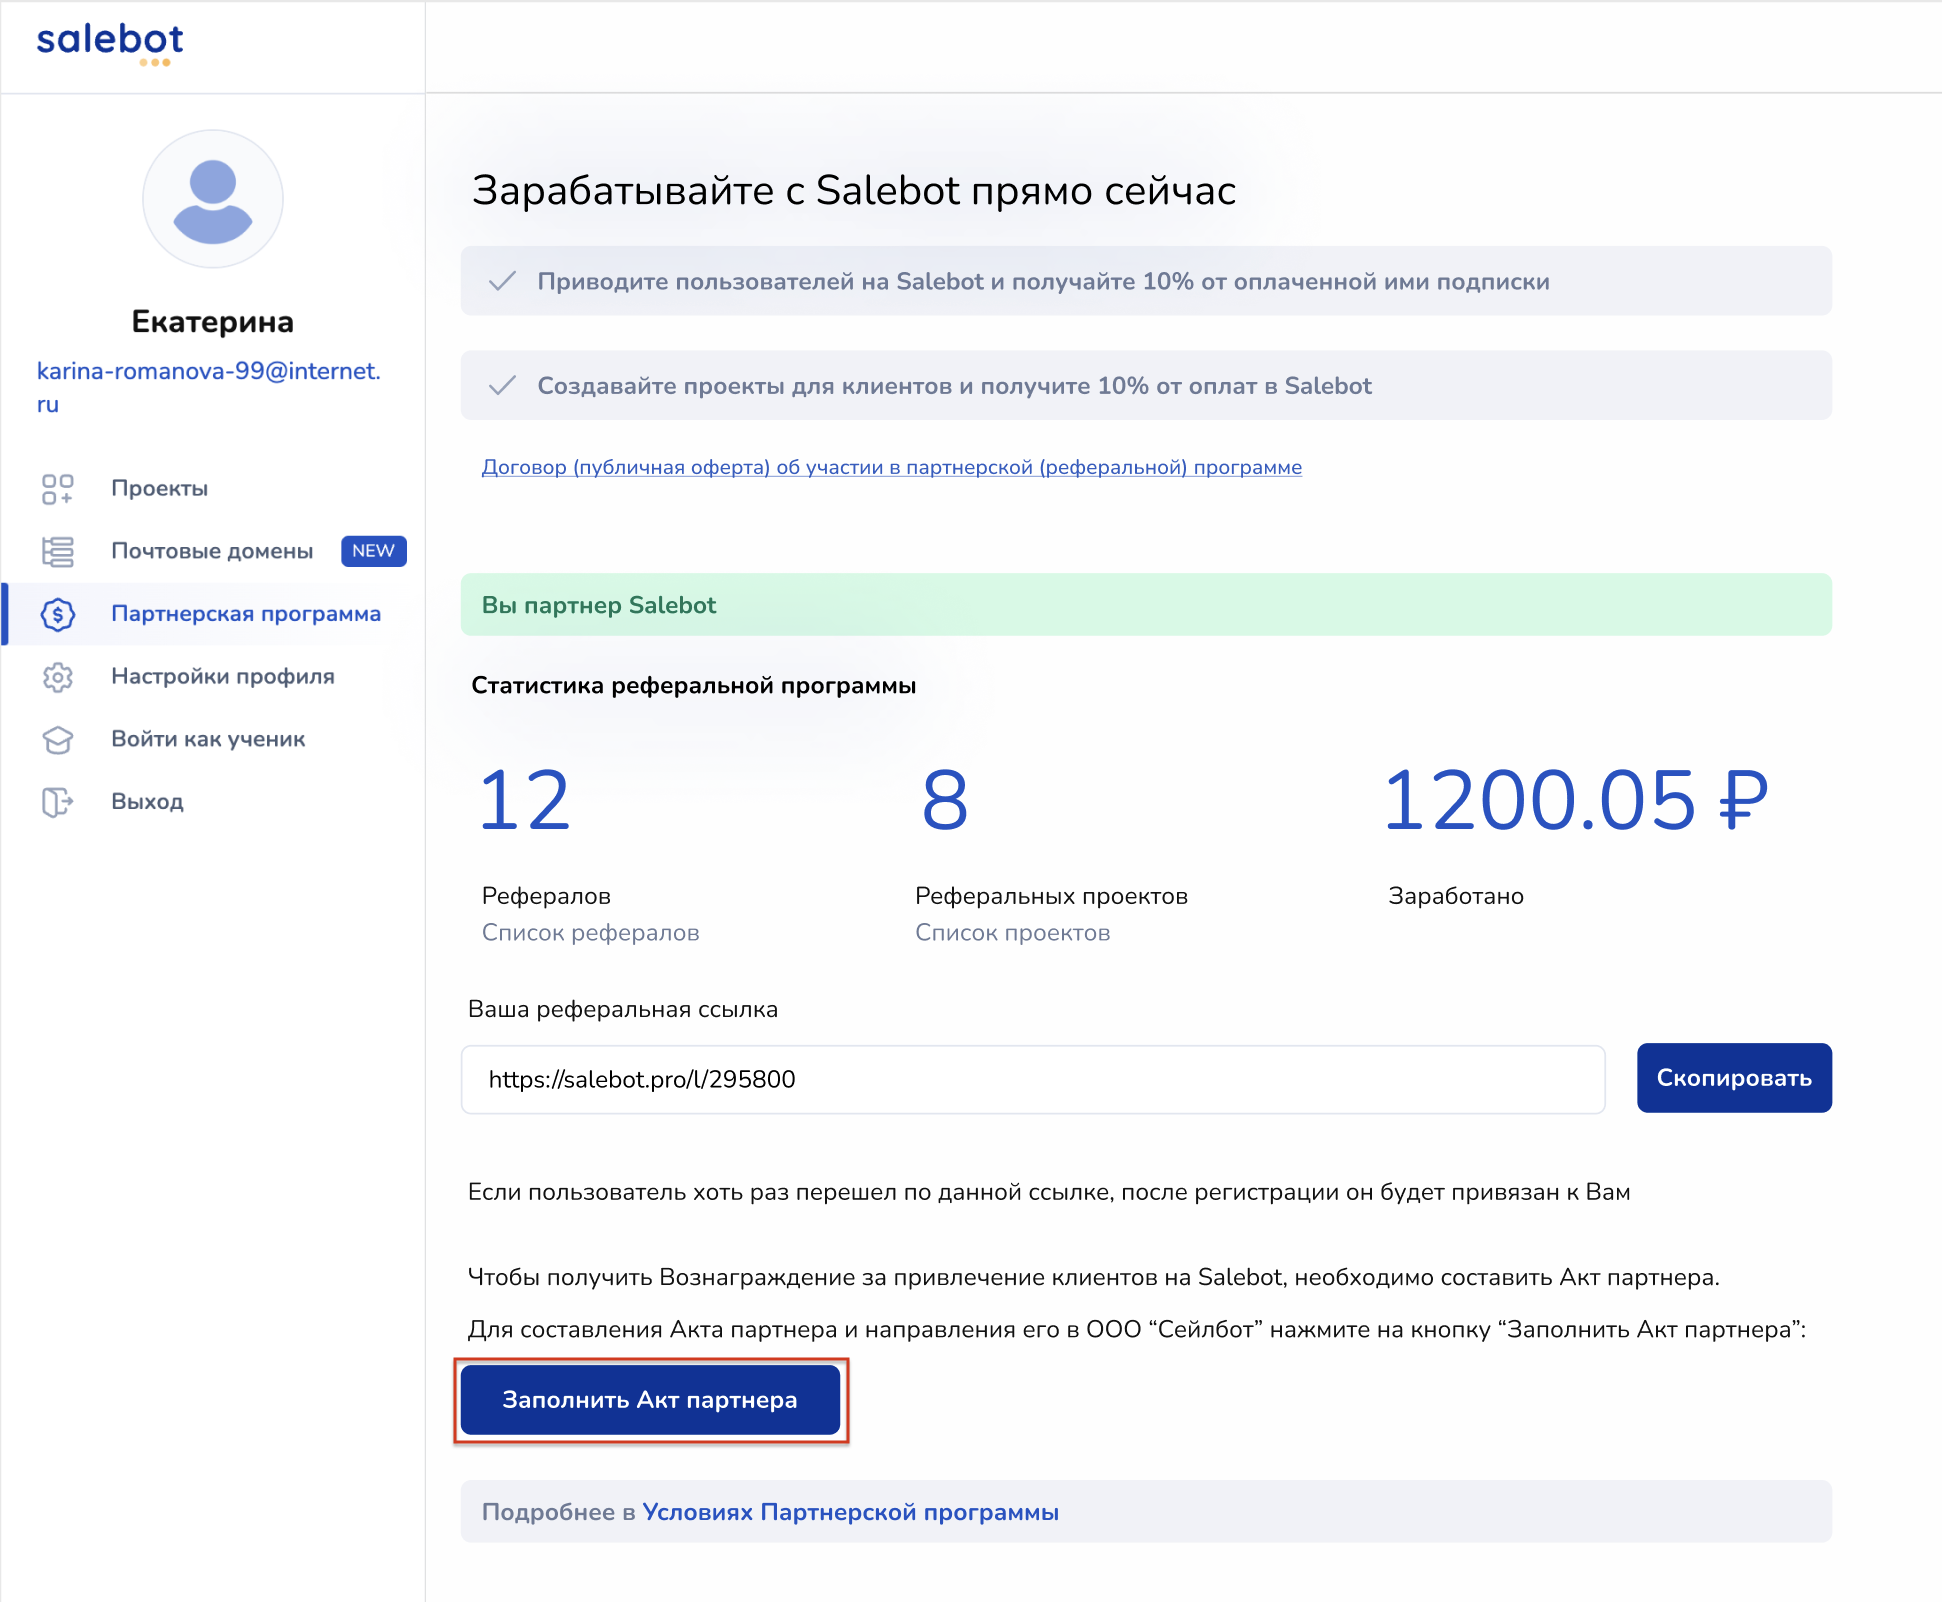1942x1602 pixels.
Task: Click the student graduation cap icon
Action: coord(57,740)
